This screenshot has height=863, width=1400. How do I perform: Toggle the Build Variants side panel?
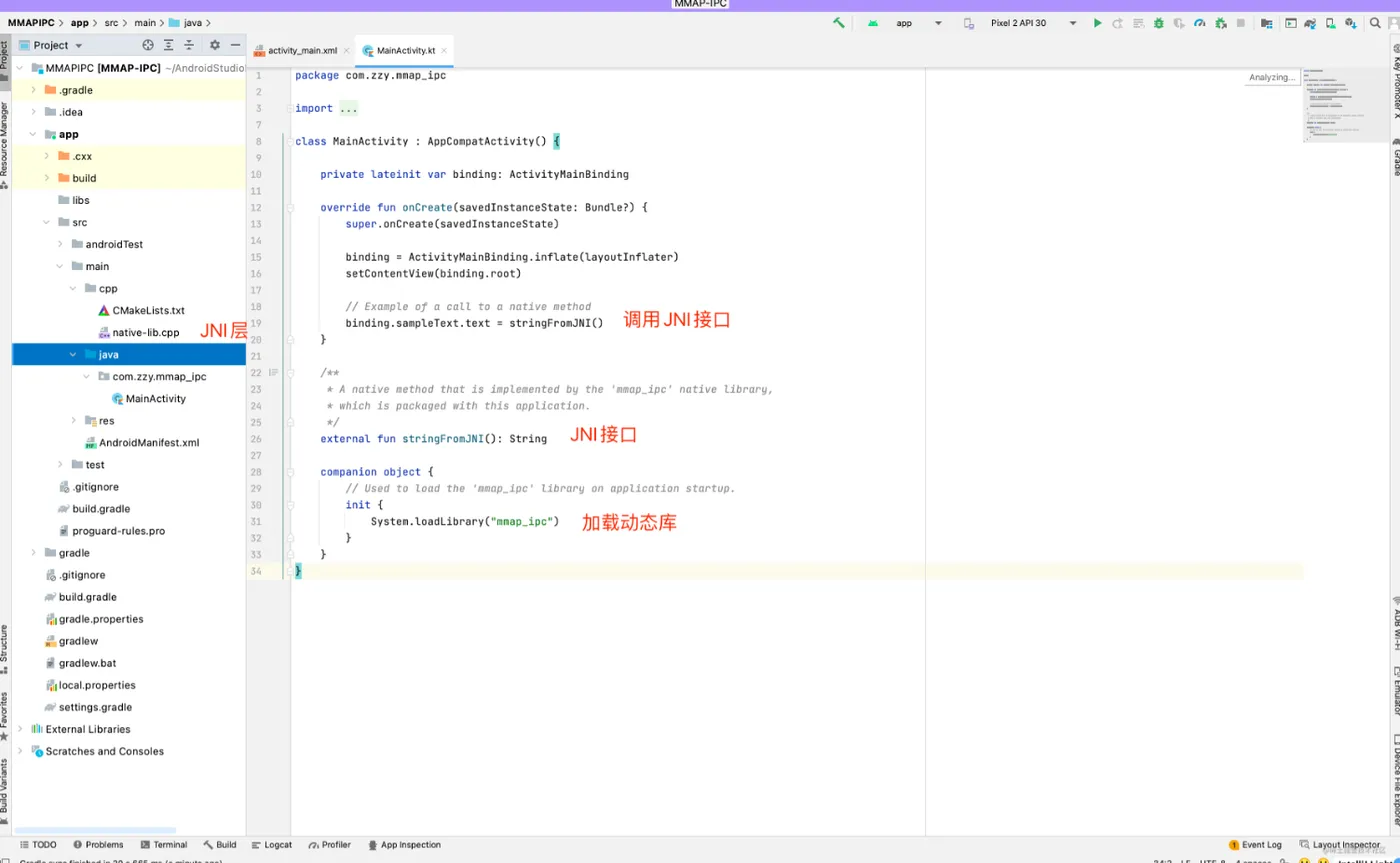tap(5, 792)
